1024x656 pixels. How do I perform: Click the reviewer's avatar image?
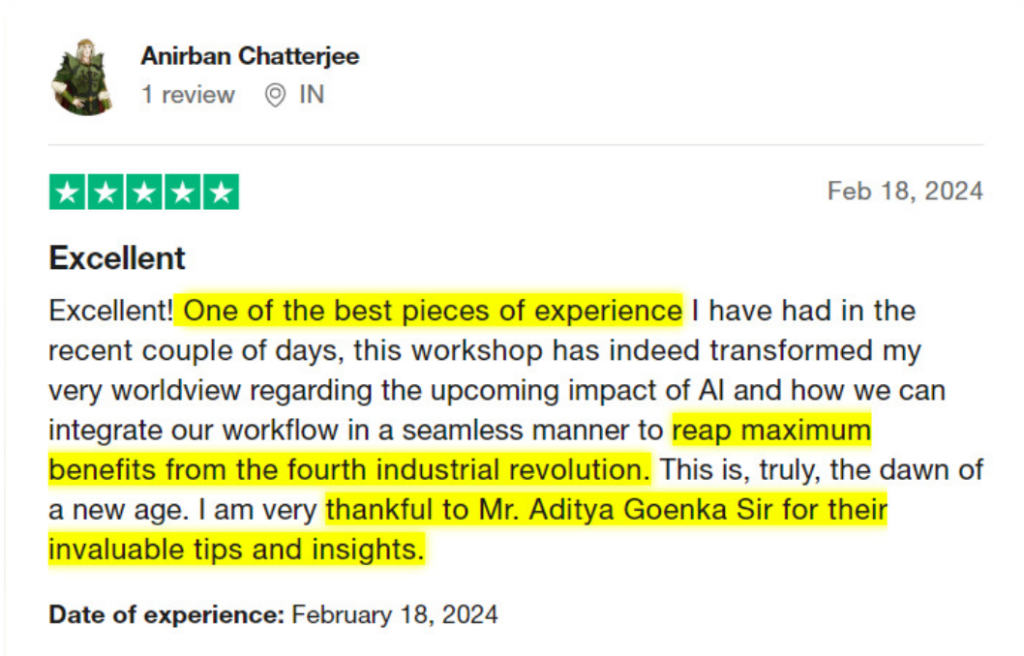(x=81, y=77)
